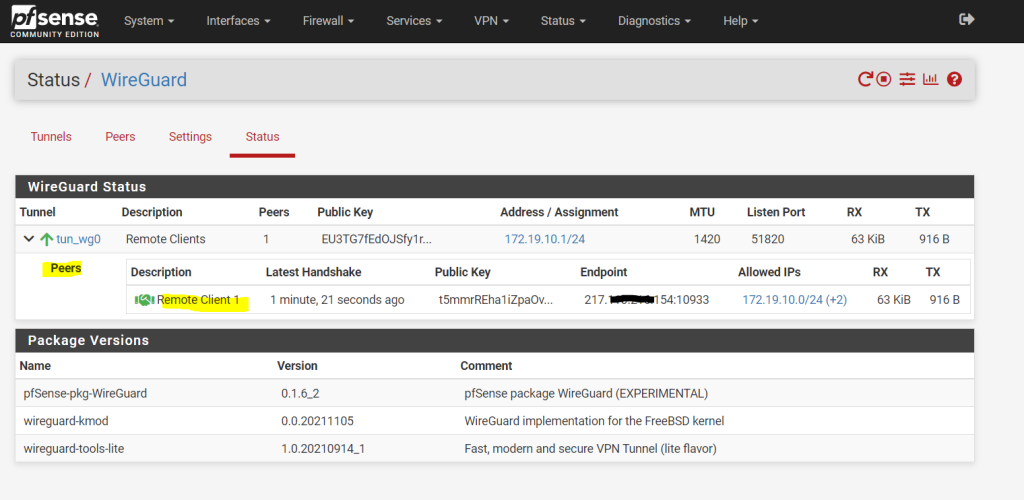The image size is (1024, 500).
Task: Click the pfSense Community Edition logo
Action: [54, 22]
